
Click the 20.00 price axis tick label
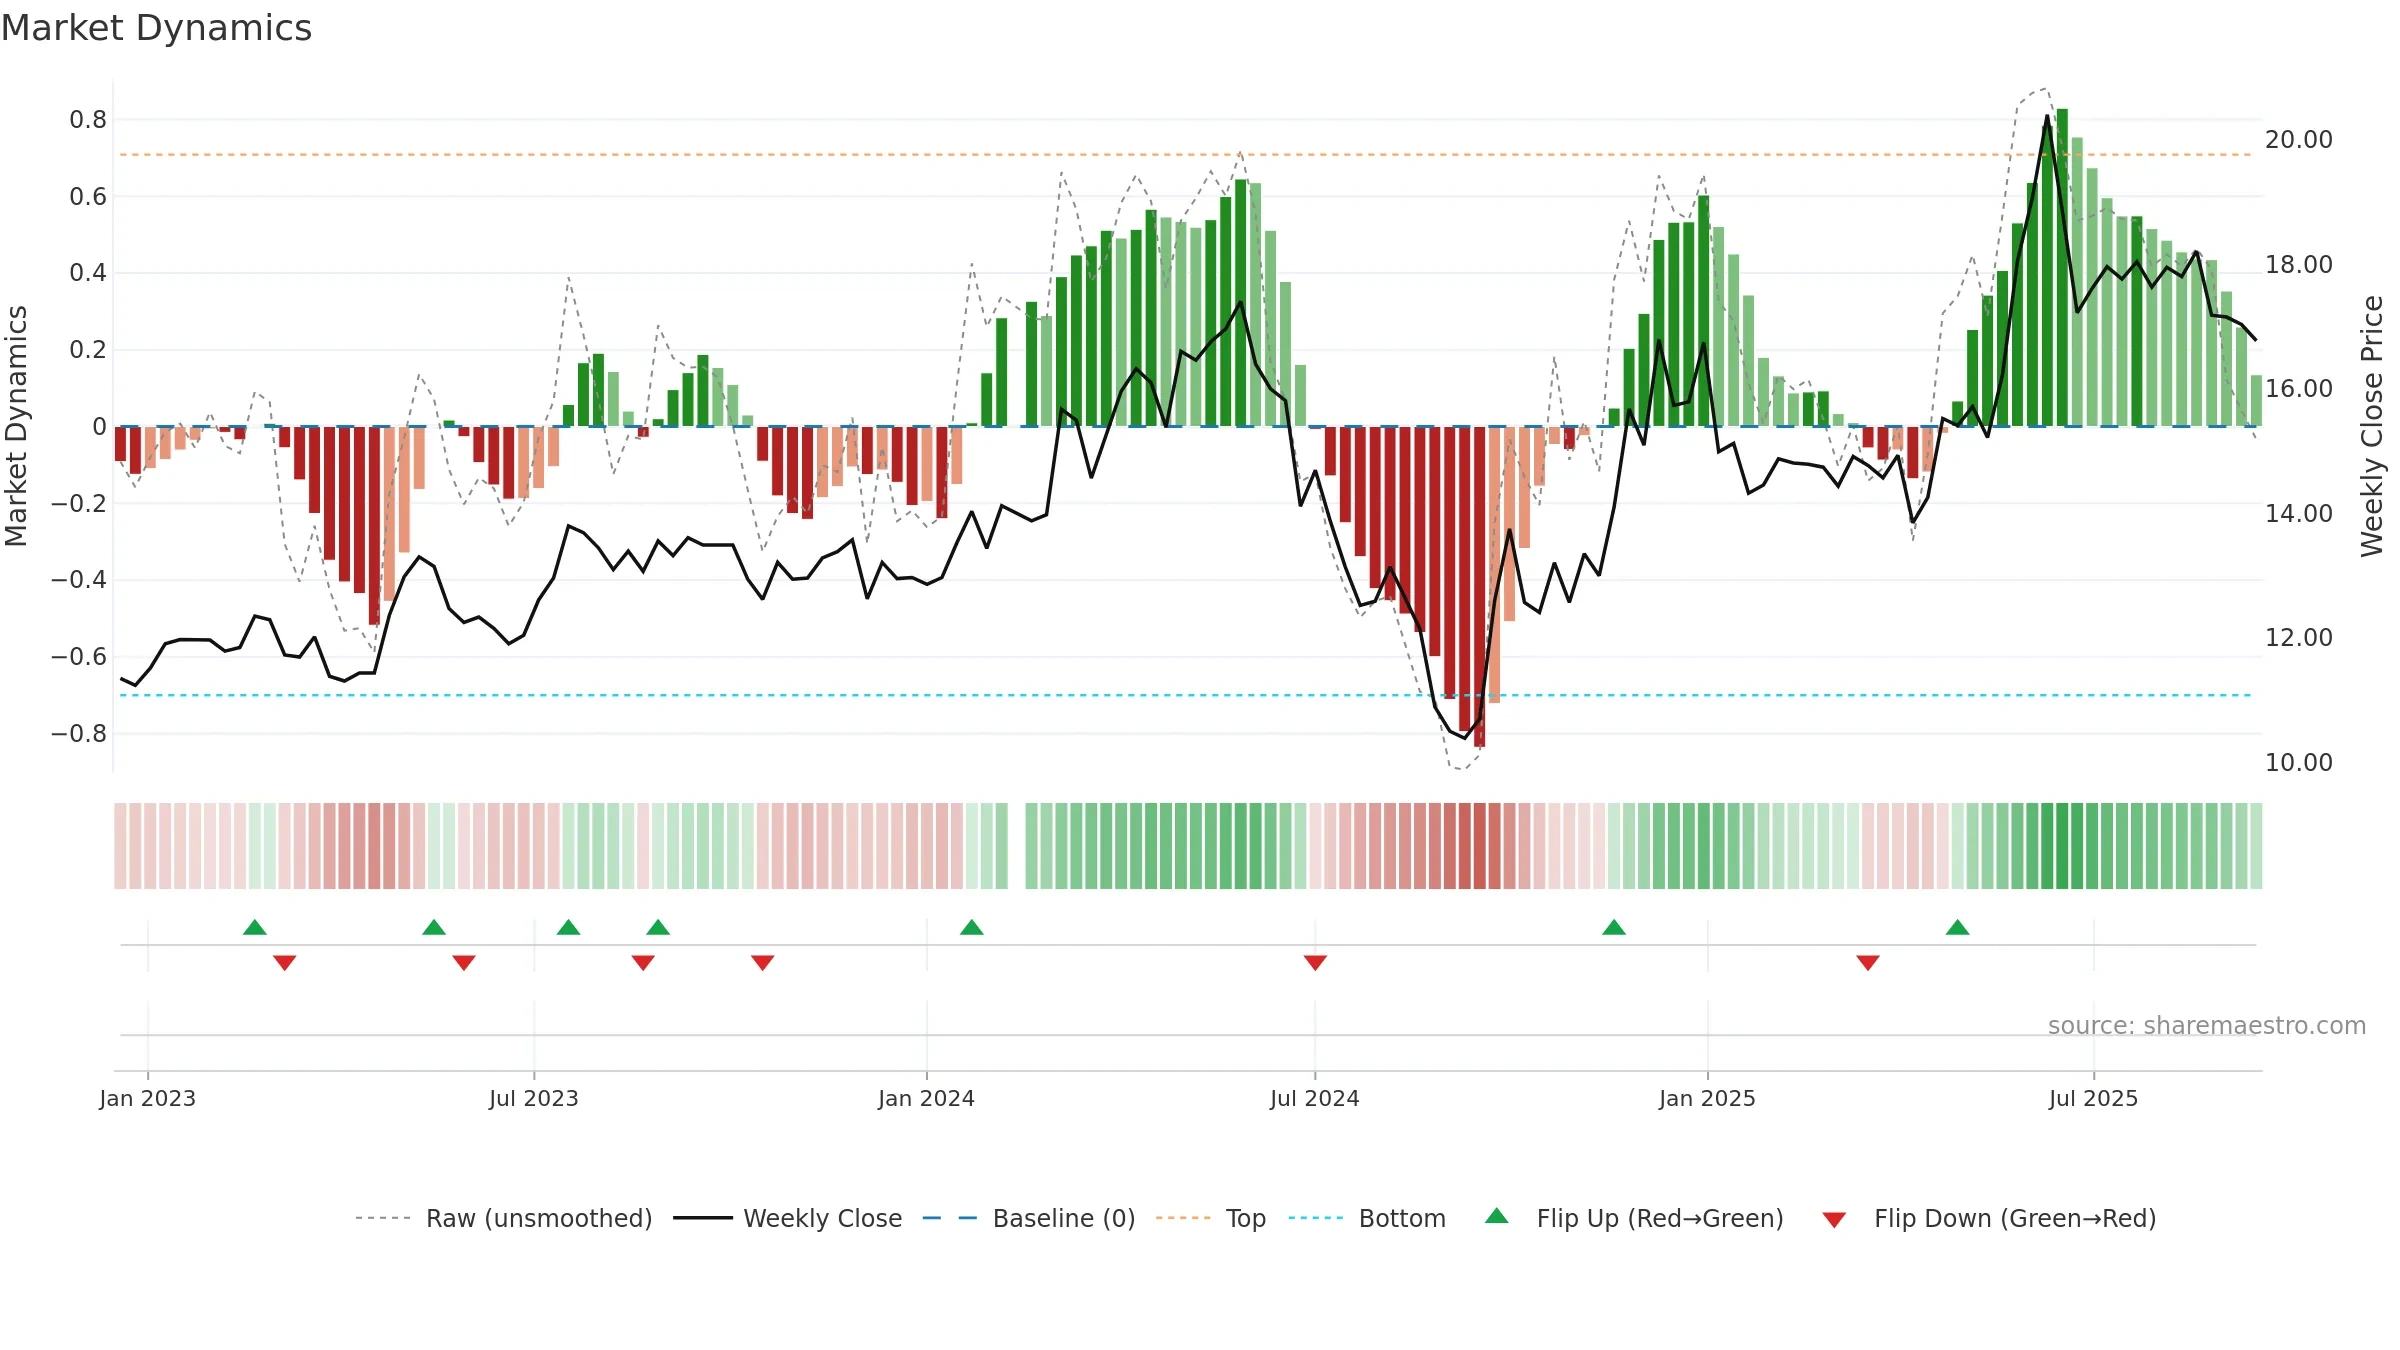pos(2299,140)
